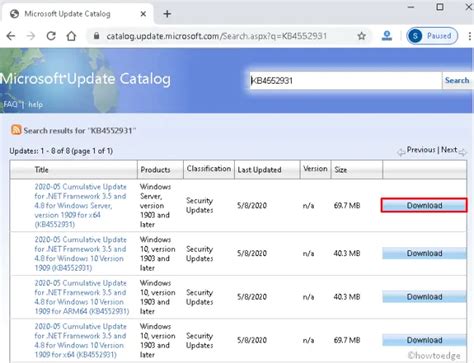Click the Search button

[457, 80]
